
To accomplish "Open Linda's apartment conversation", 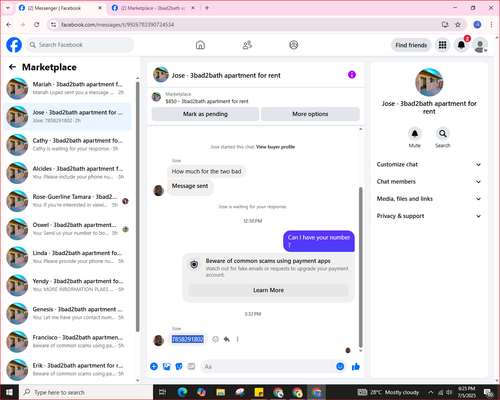I will point(67,257).
